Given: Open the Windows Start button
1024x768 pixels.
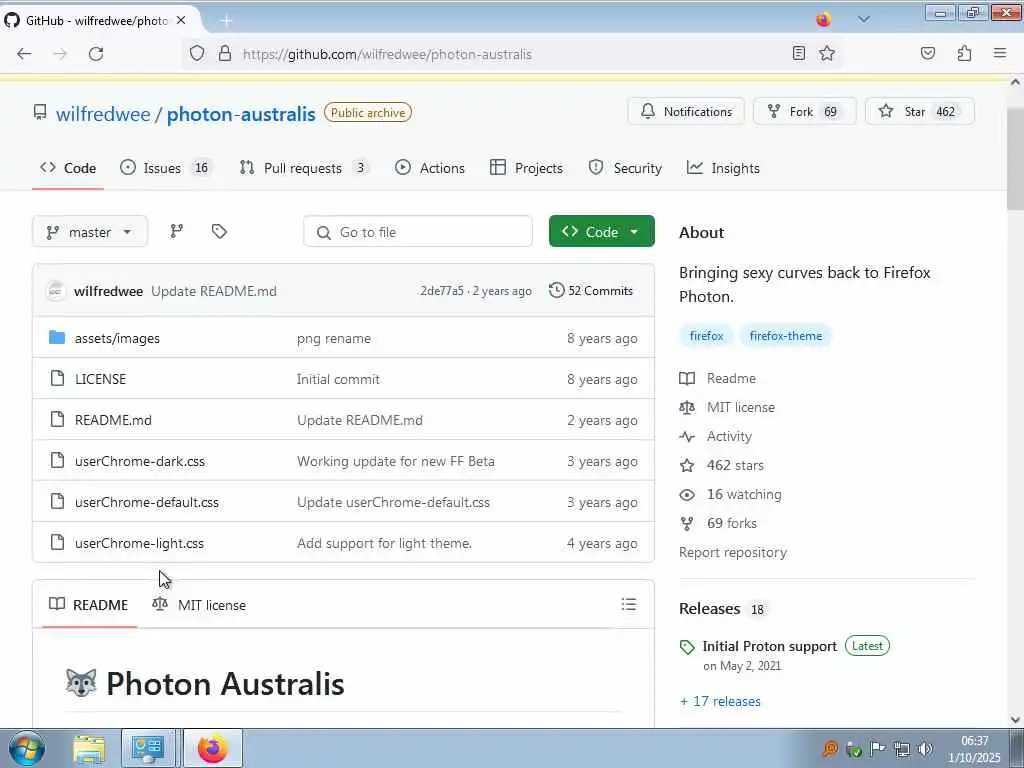Looking at the screenshot, I should pos(26,748).
